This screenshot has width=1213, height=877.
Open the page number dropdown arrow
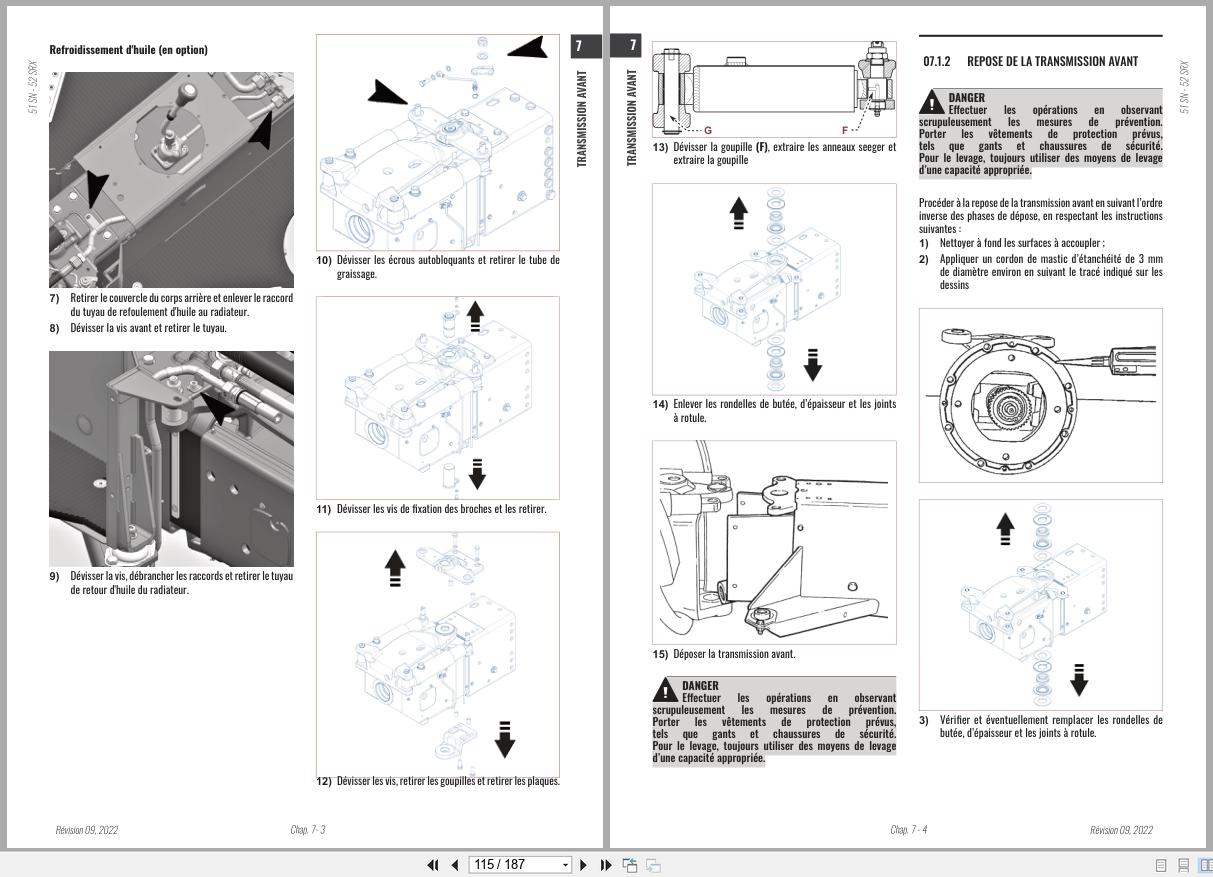(x=565, y=865)
